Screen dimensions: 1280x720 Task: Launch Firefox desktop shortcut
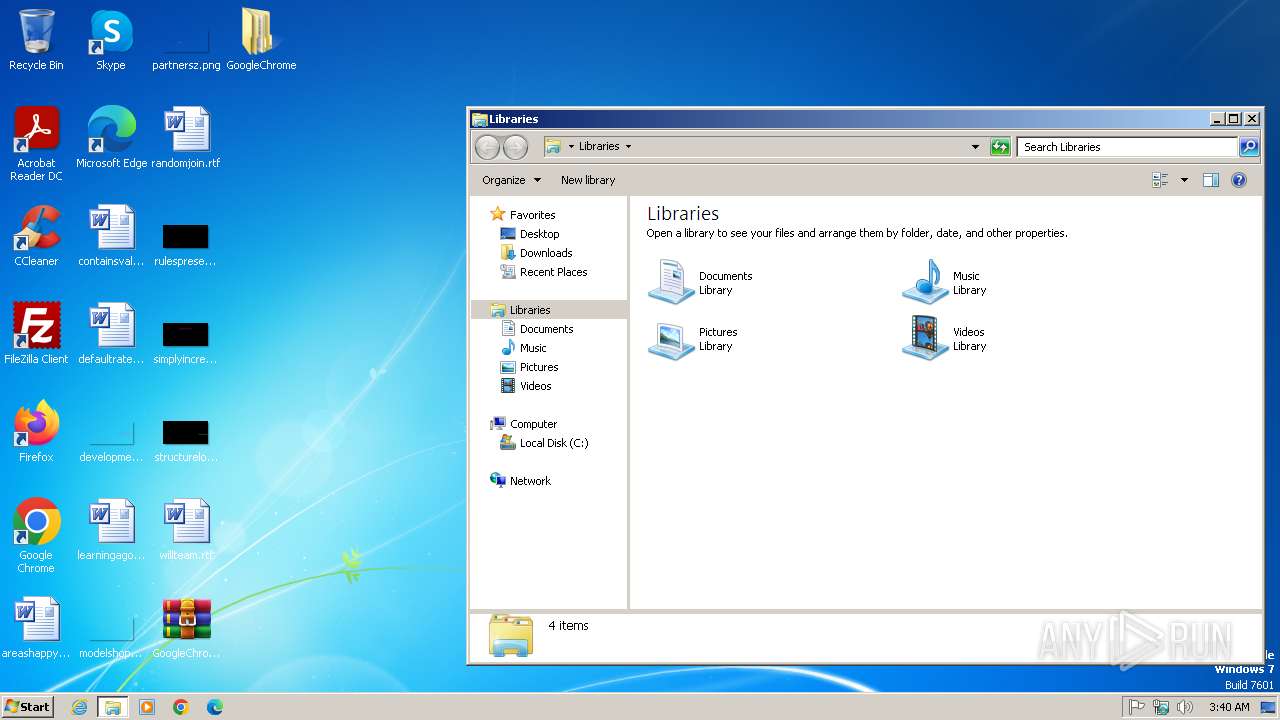pos(36,432)
